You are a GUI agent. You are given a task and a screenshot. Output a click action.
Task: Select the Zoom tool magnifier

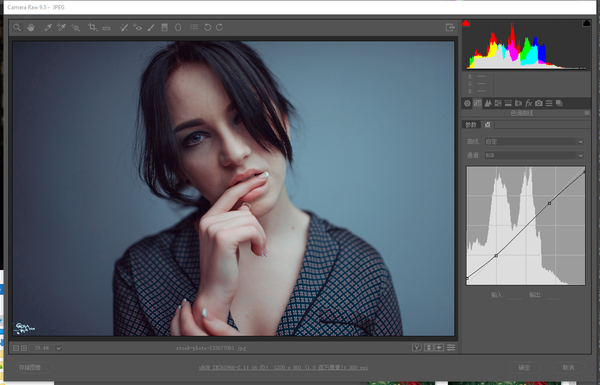pos(17,27)
